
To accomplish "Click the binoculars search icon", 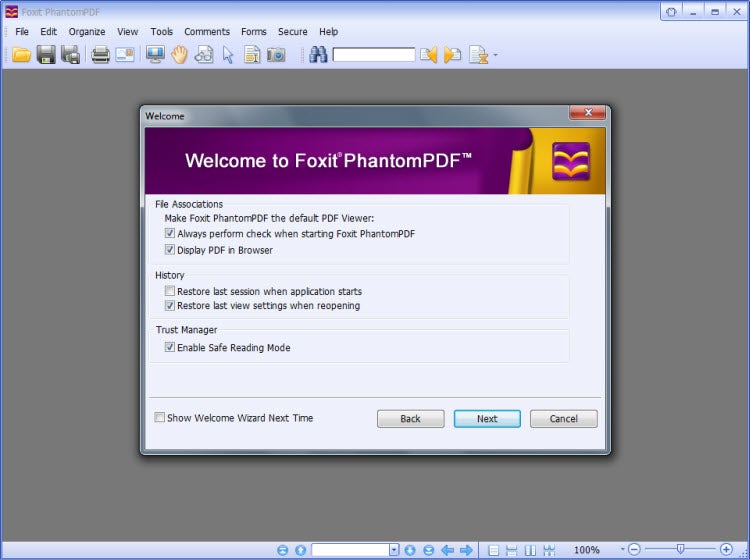I will pyautogui.click(x=318, y=55).
